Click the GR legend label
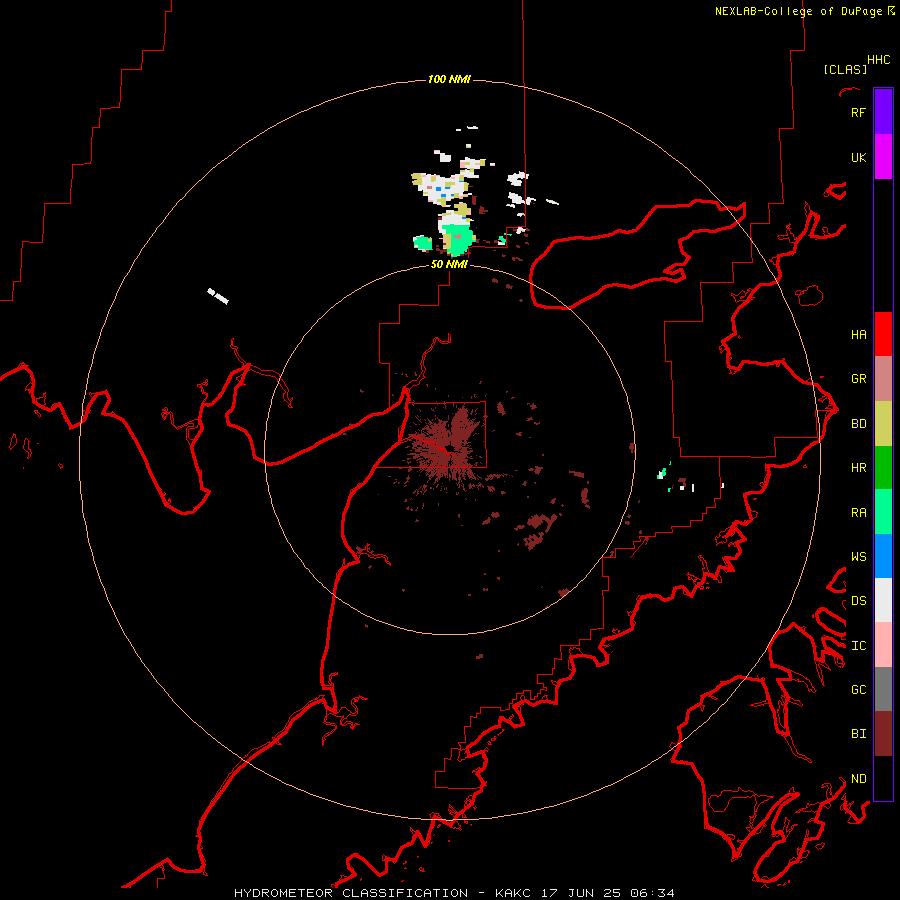This screenshot has height=900, width=900. pos(859,378)
